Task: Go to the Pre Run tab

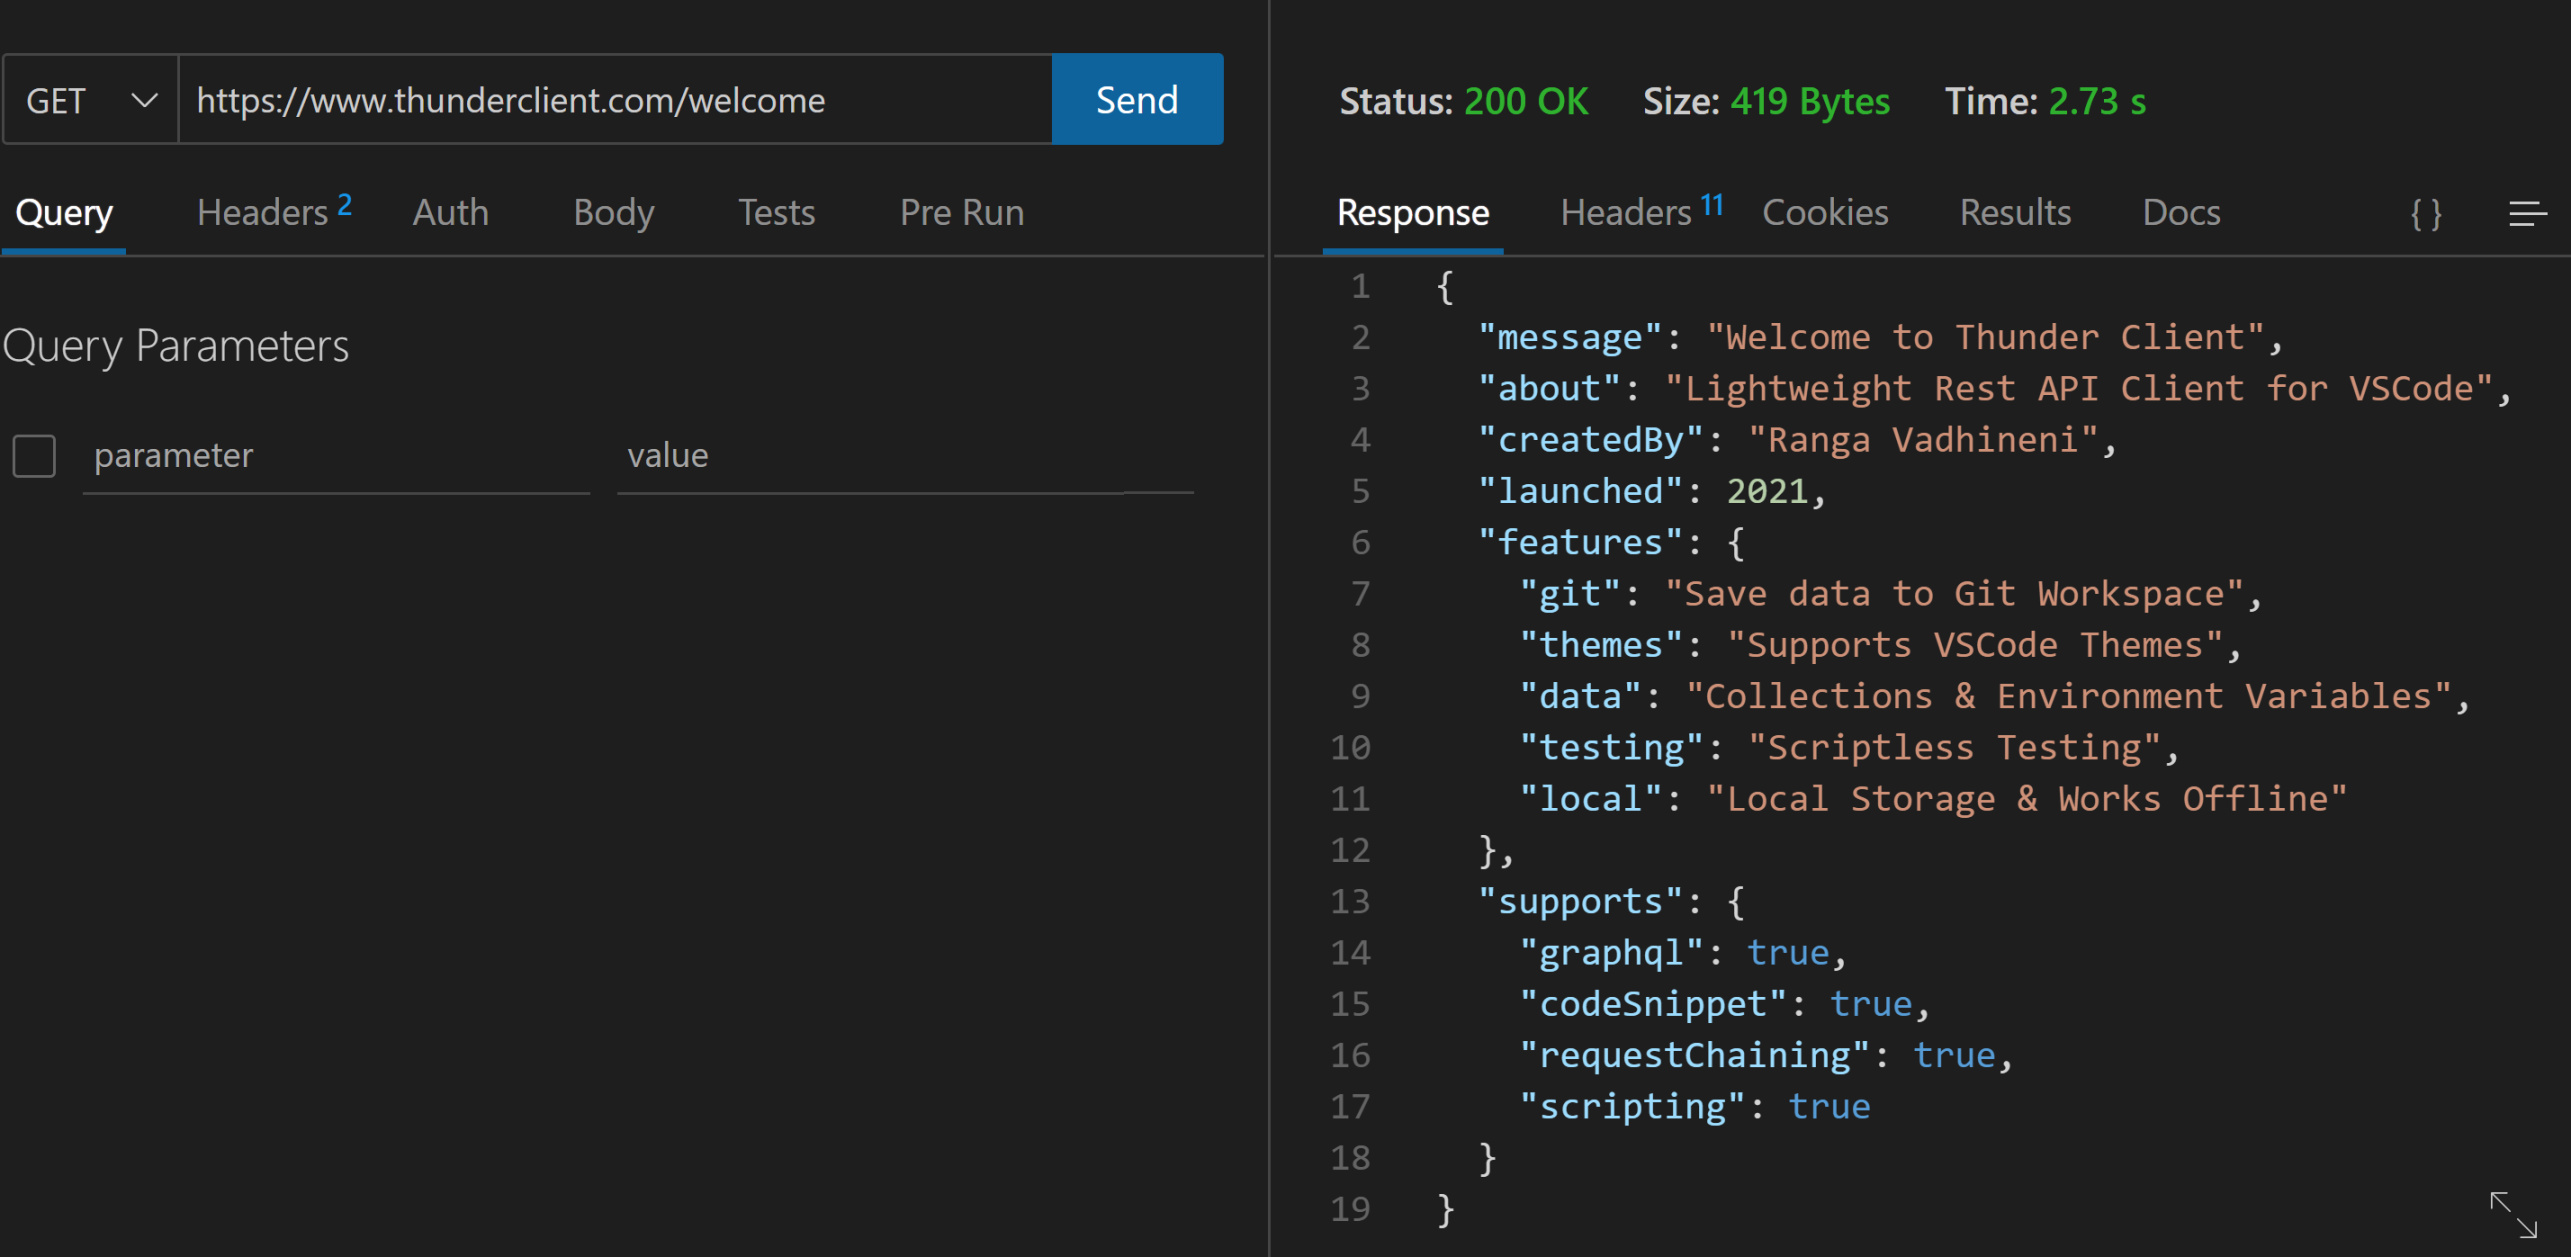Action: [x=961, y=213]
